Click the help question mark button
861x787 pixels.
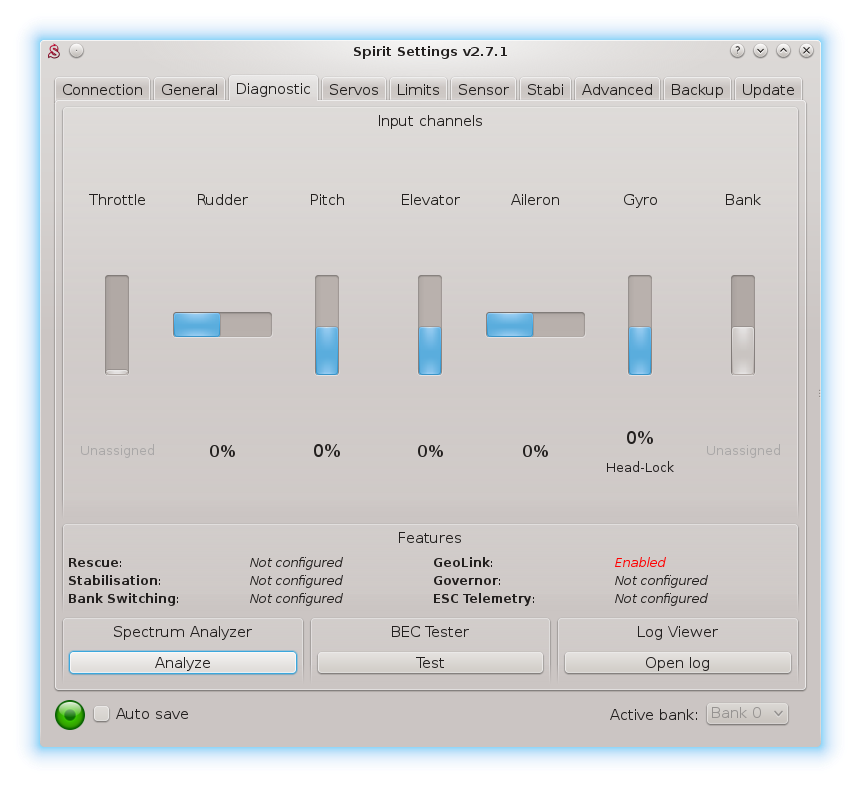(x=737, y=51)
